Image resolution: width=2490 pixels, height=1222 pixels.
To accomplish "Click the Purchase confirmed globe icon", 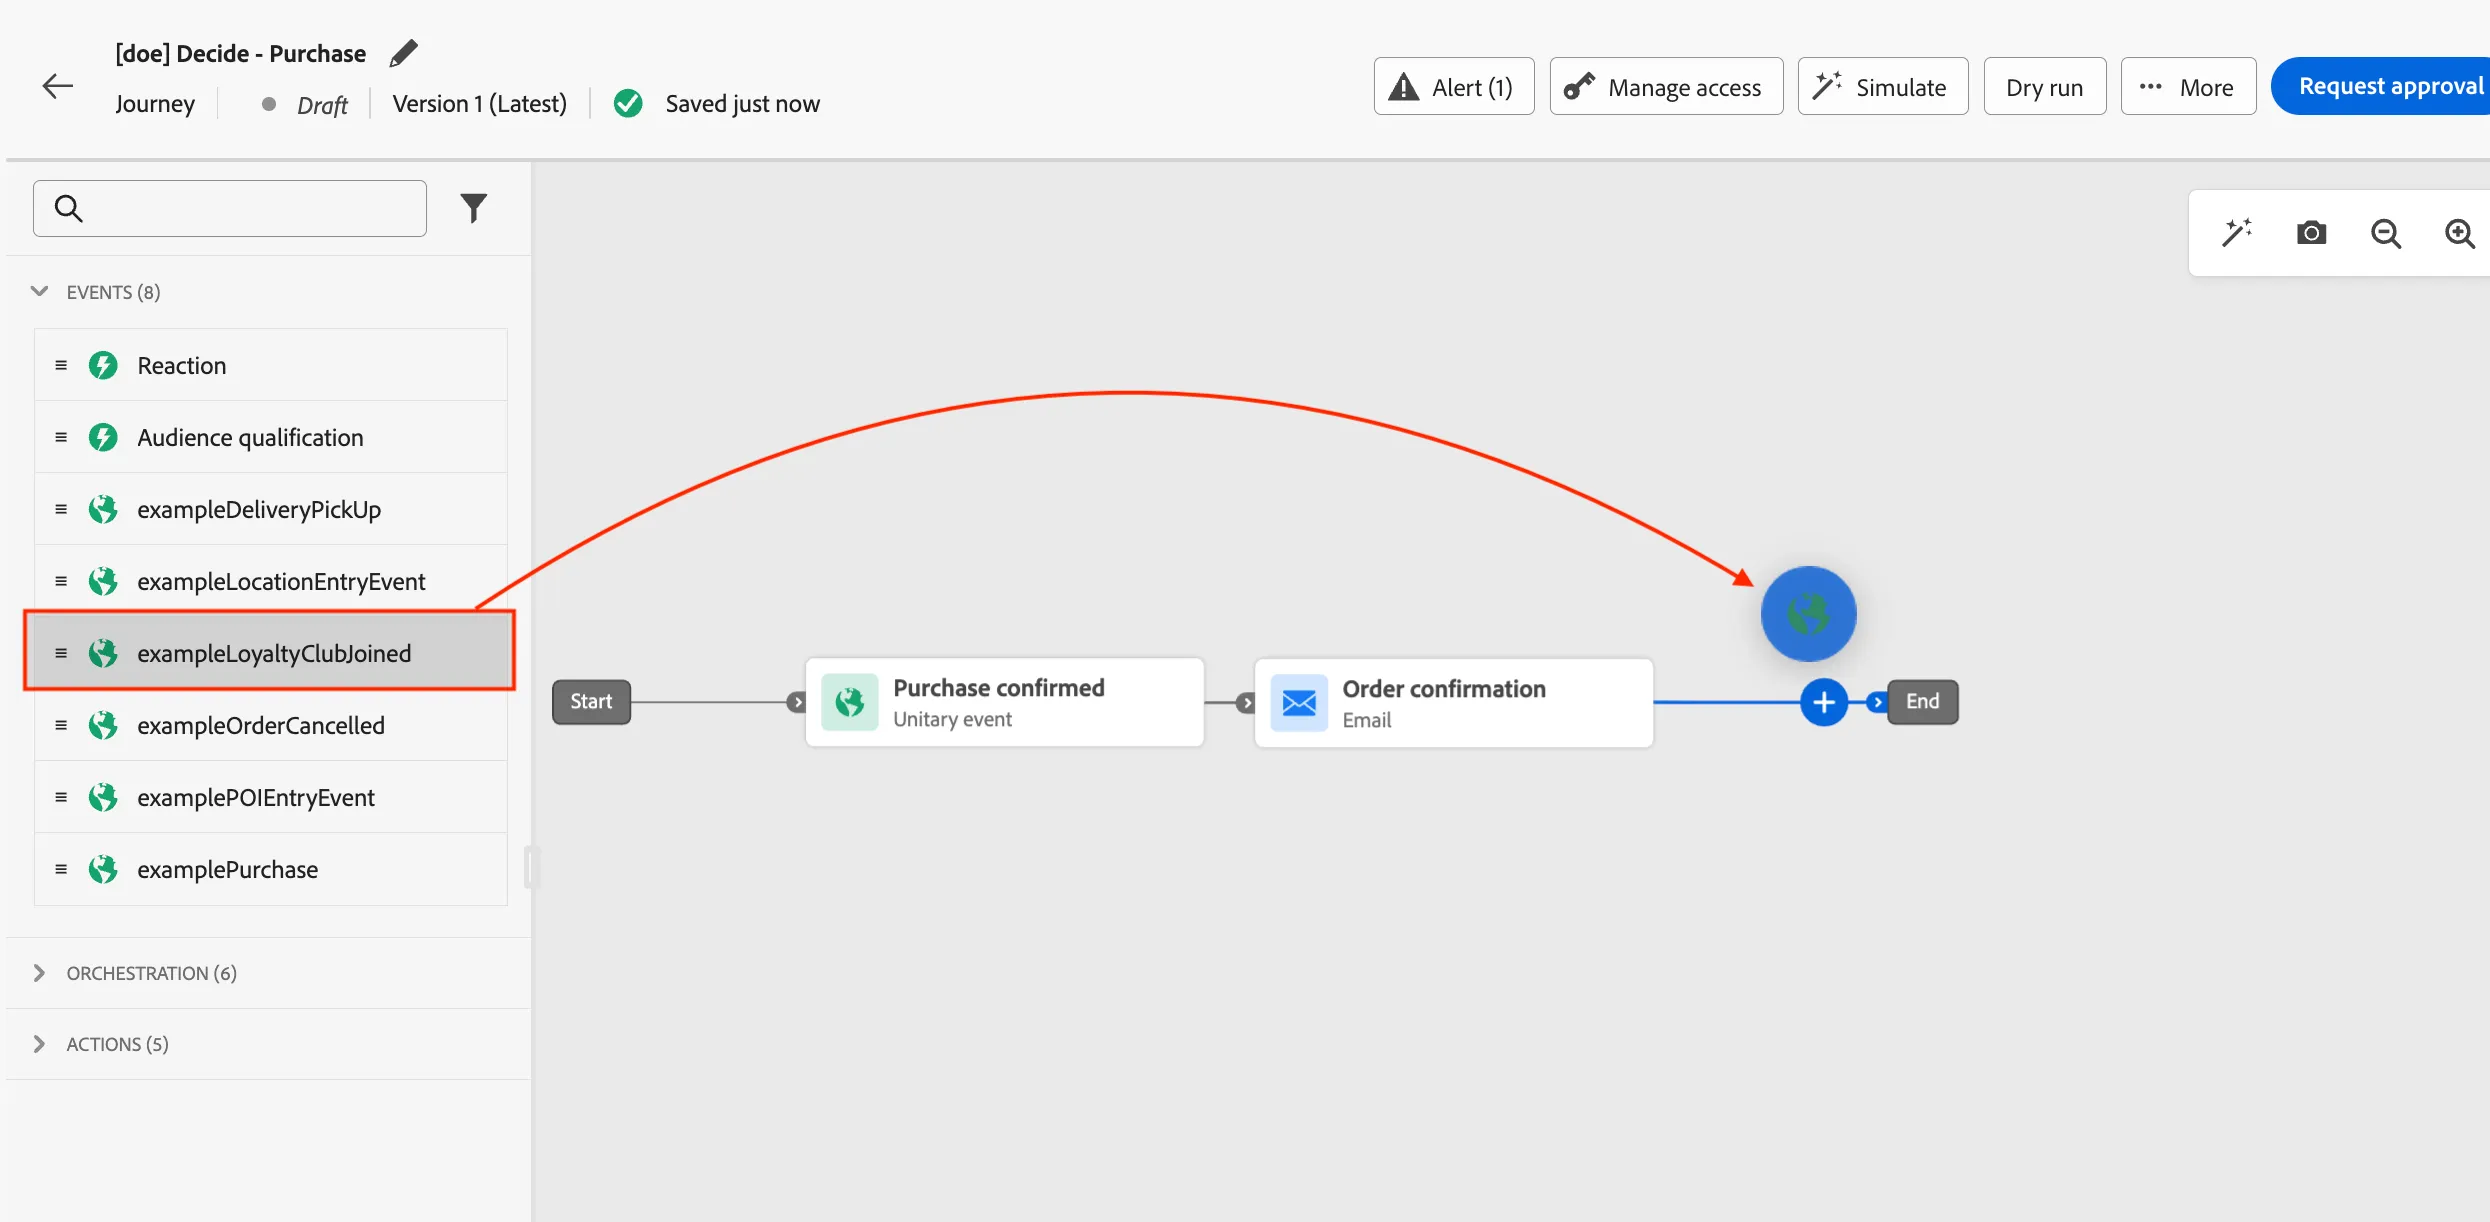I will tap(850, 702).
